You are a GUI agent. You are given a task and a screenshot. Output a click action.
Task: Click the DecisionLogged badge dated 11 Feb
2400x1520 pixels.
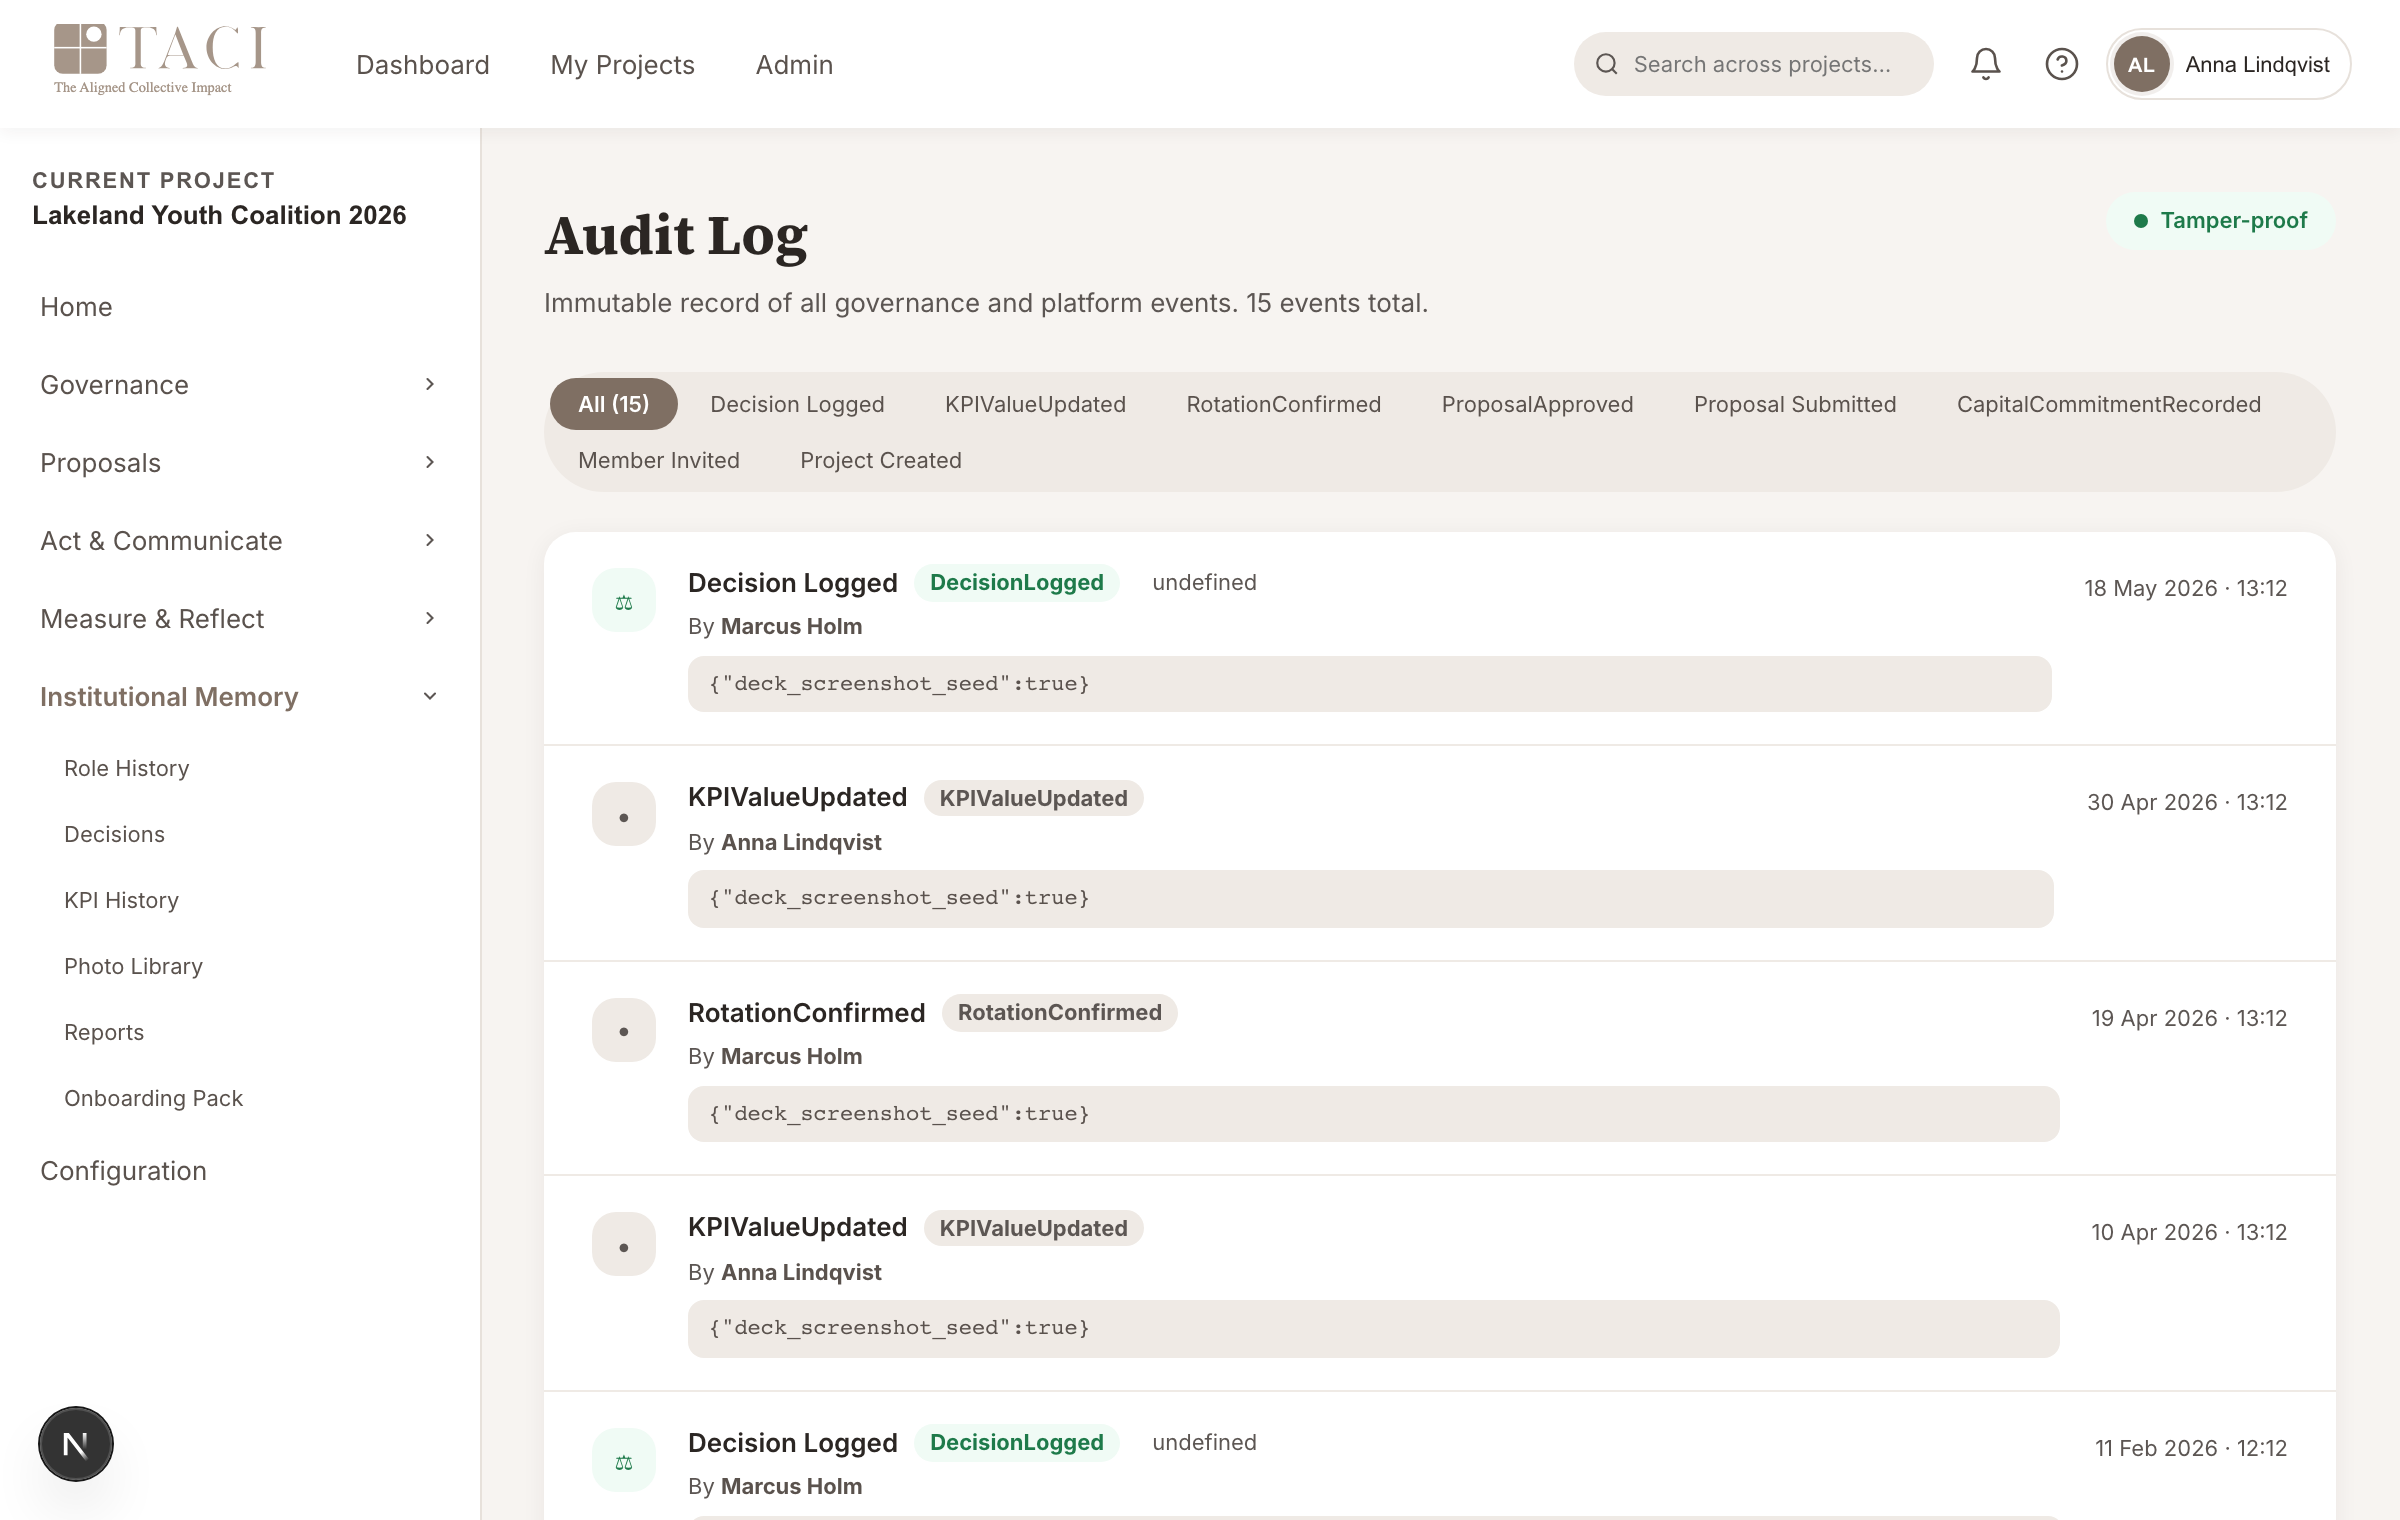pos(1016,1442)
